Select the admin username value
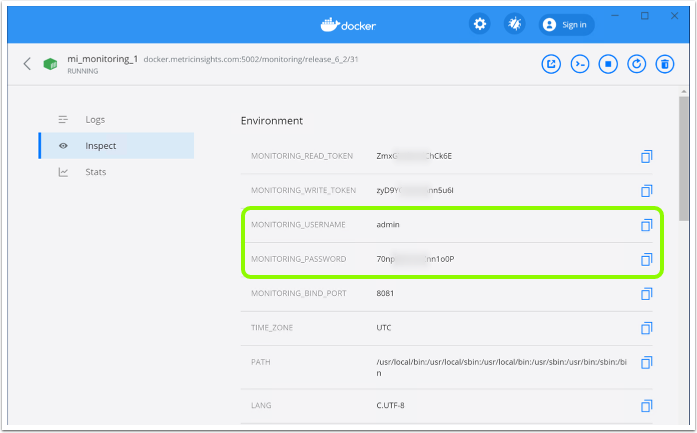 pyautogui.click(x=388, y=225)
